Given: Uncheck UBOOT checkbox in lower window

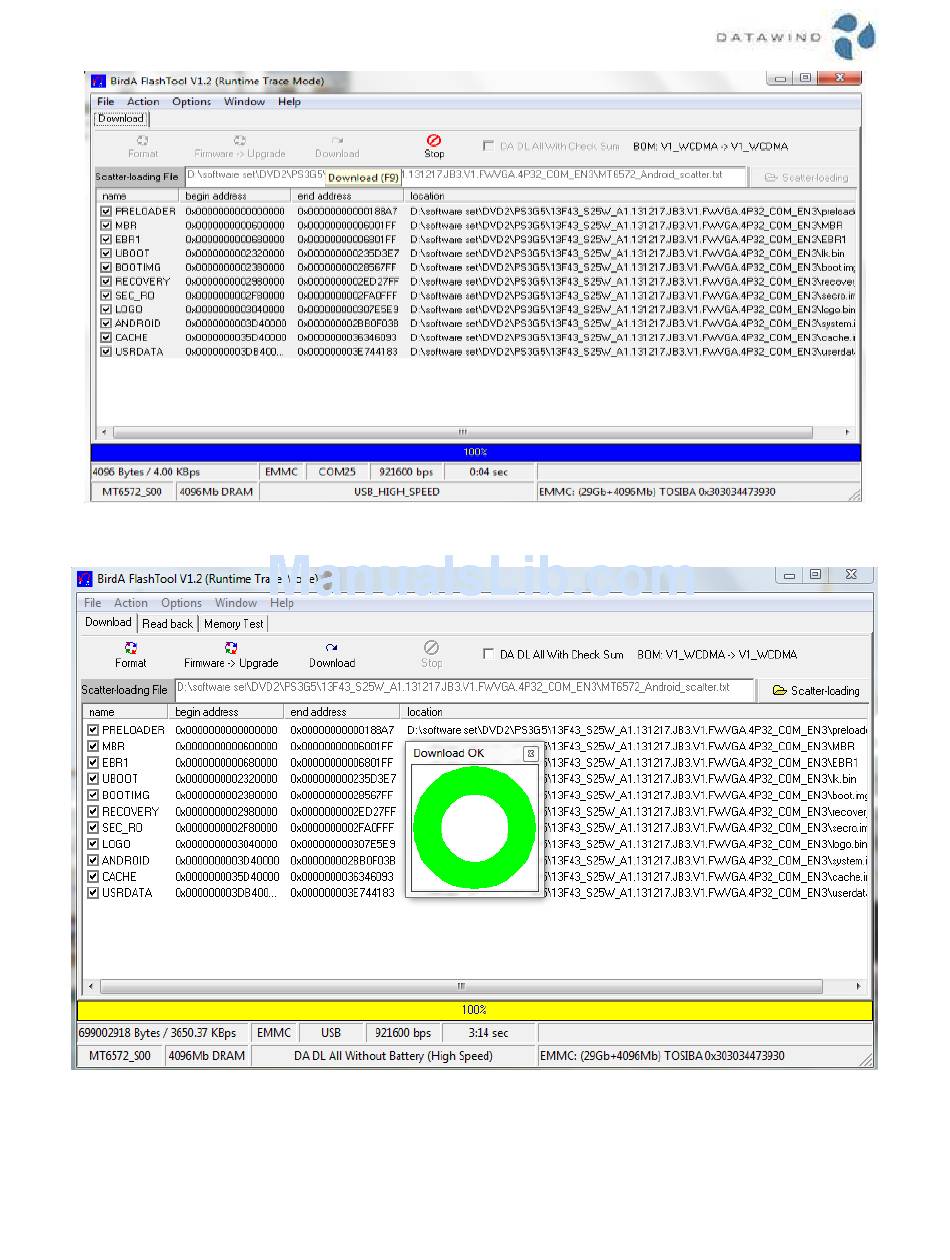Looking at the screenshot, I should (93, 779).
